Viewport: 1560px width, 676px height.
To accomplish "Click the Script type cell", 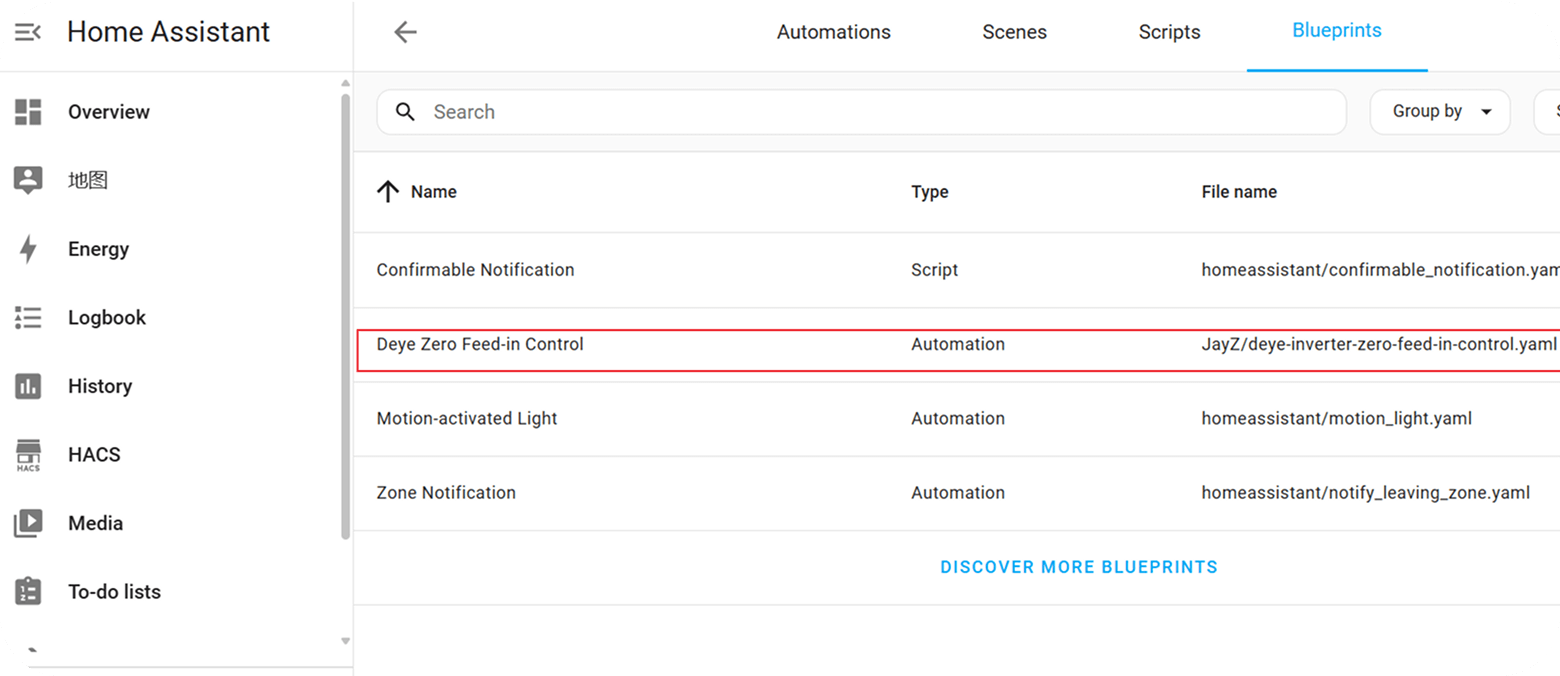I will click(x=935, y=270).
